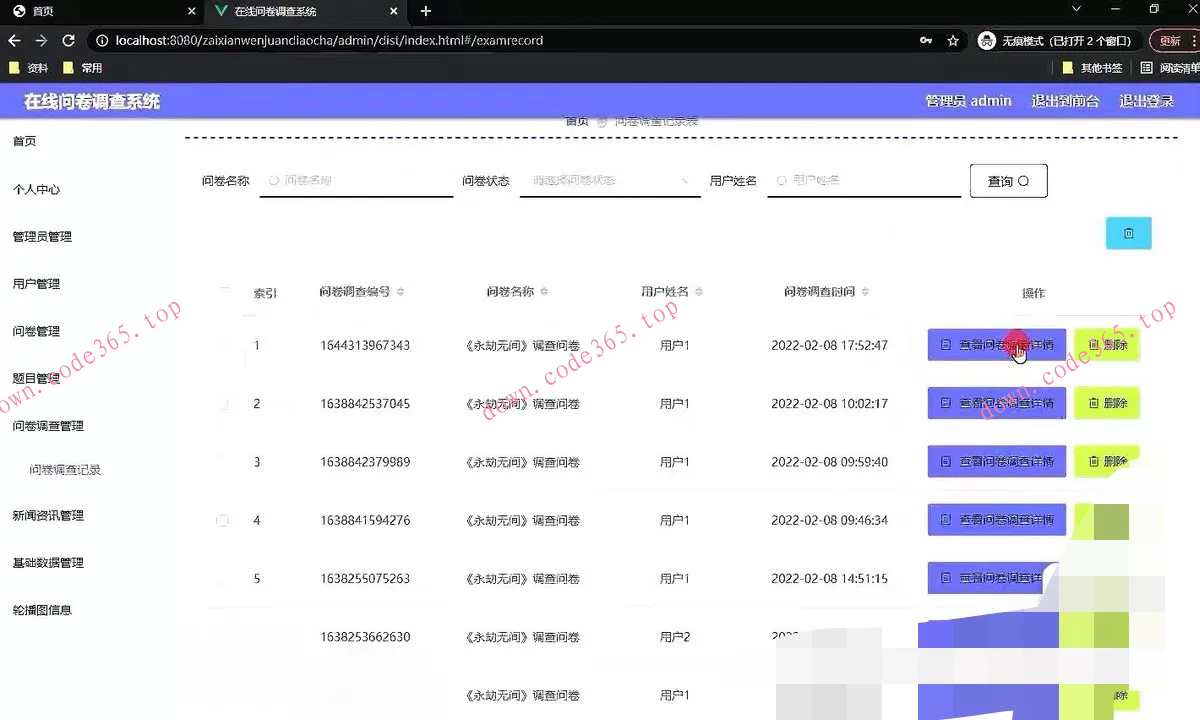Click the browser back arrow
This screenshot has height=720, width=1200.
[x=14, y=41]
